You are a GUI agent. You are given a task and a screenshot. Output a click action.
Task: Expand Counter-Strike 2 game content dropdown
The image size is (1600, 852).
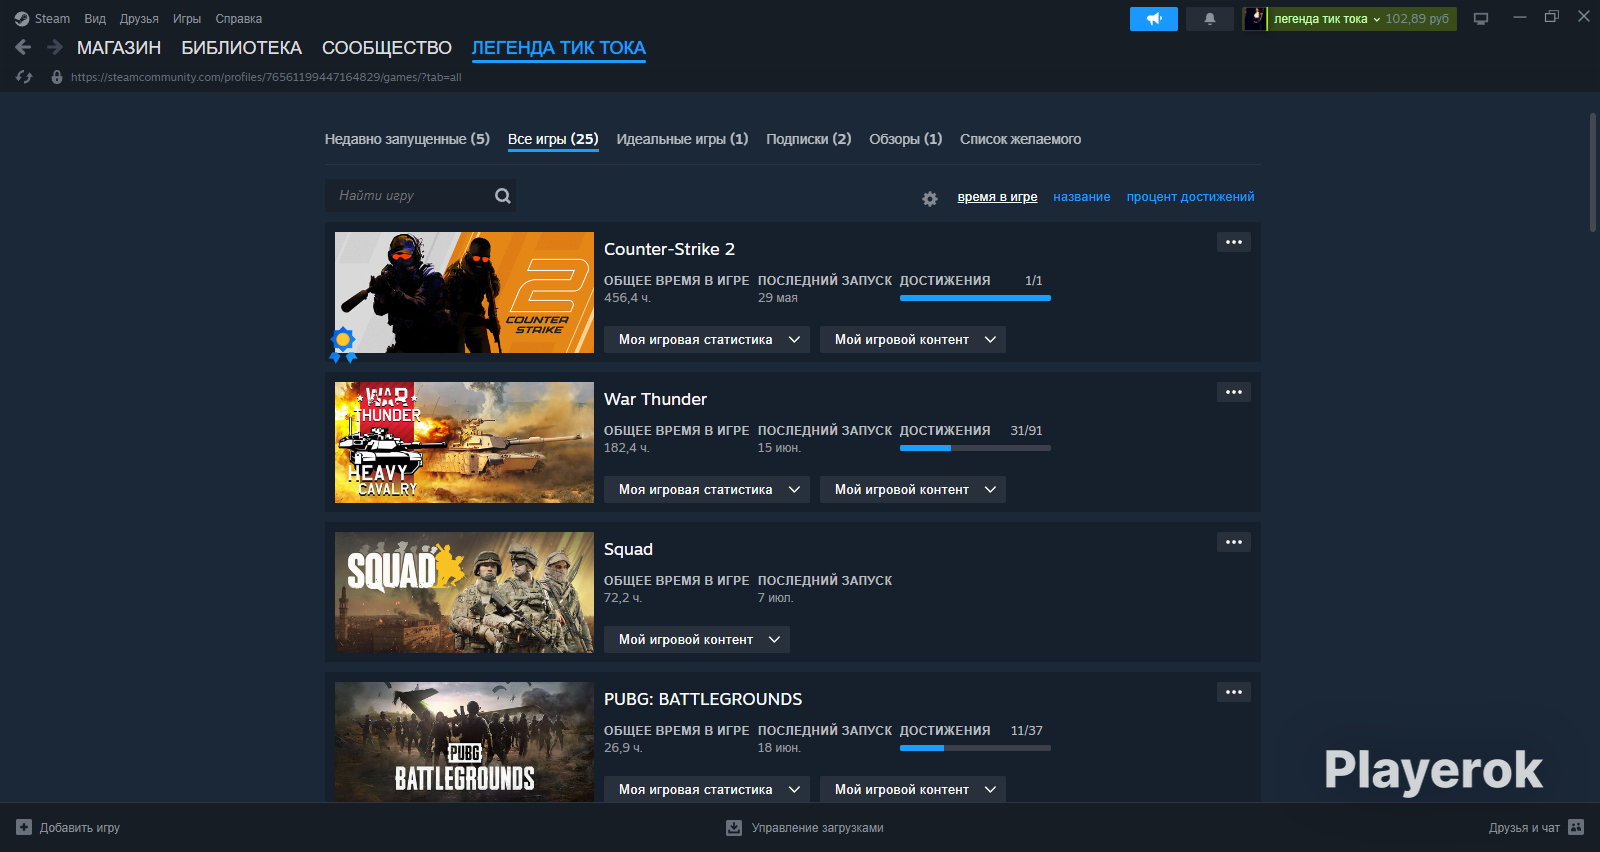(x=913, y=340)
